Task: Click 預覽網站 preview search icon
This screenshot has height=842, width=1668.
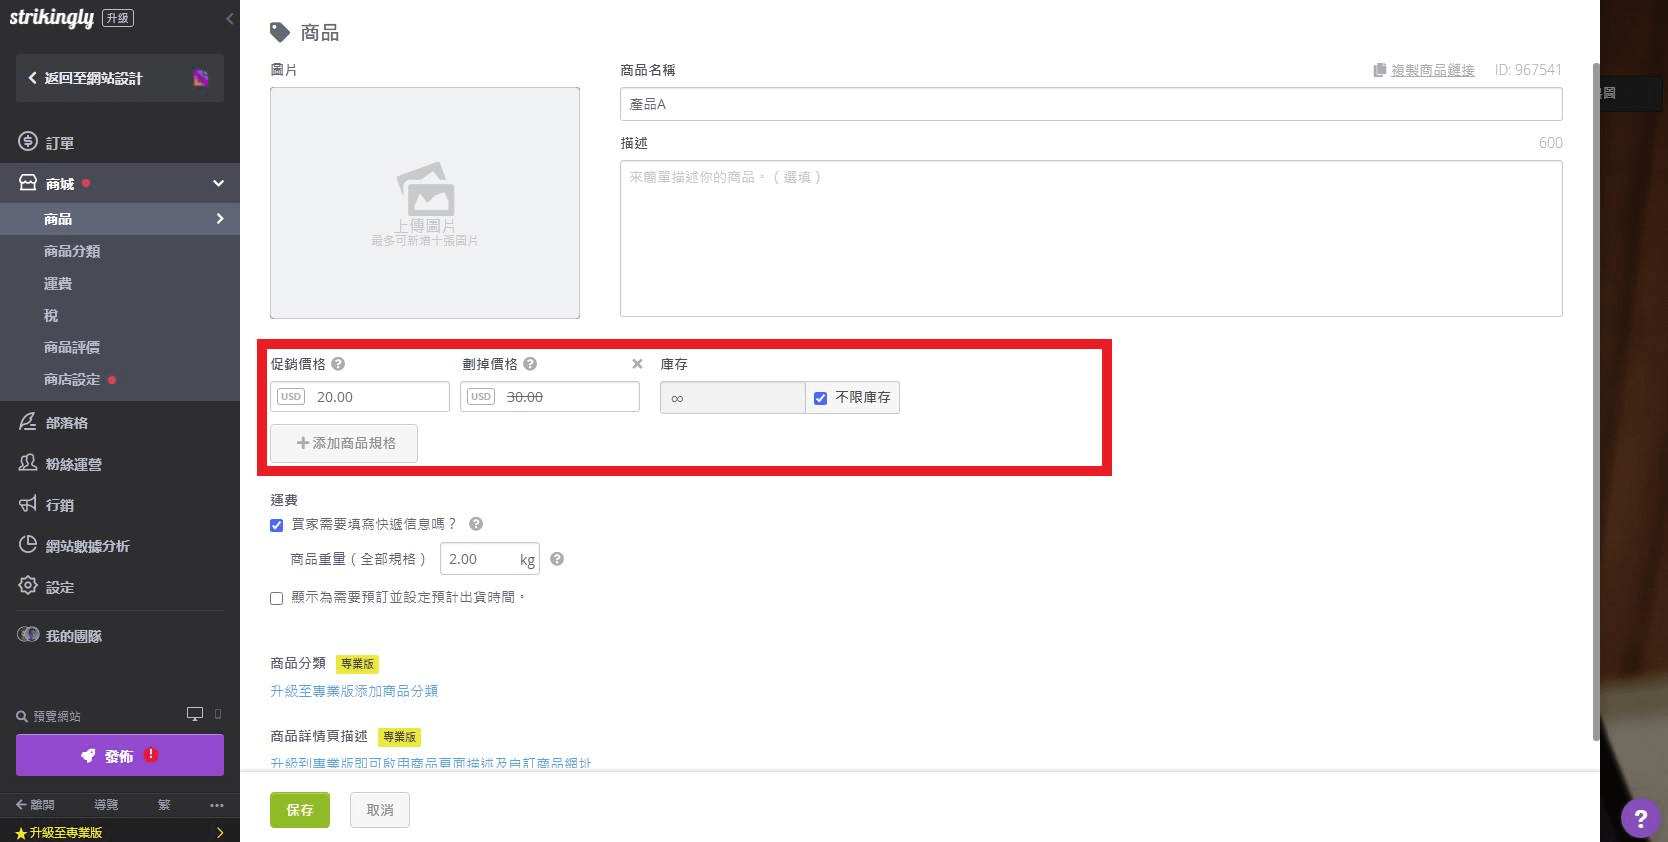Action: point(22,716)
